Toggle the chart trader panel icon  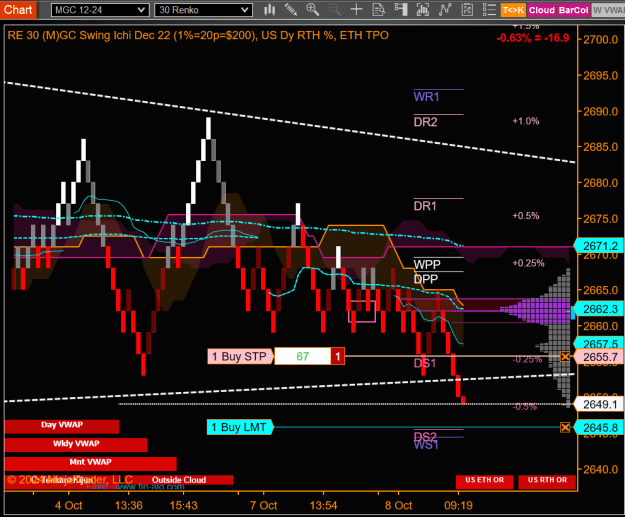(401, 10)
